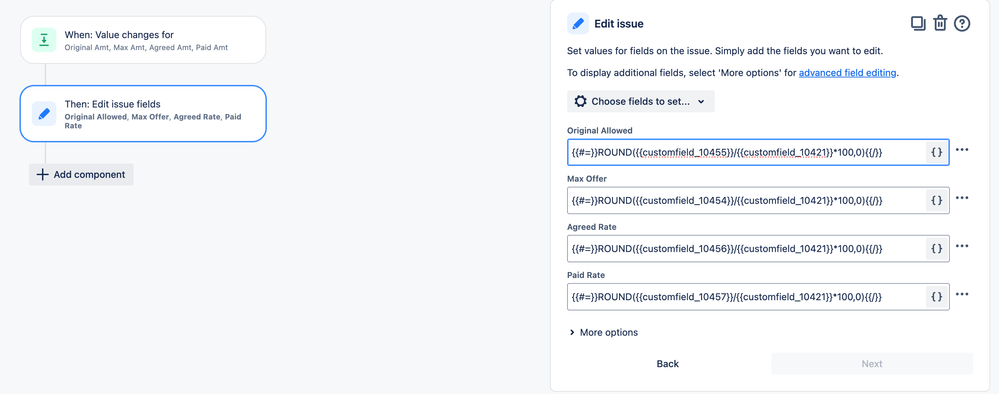Click the Back button
The image size is (999, 394).
[668, 363]
